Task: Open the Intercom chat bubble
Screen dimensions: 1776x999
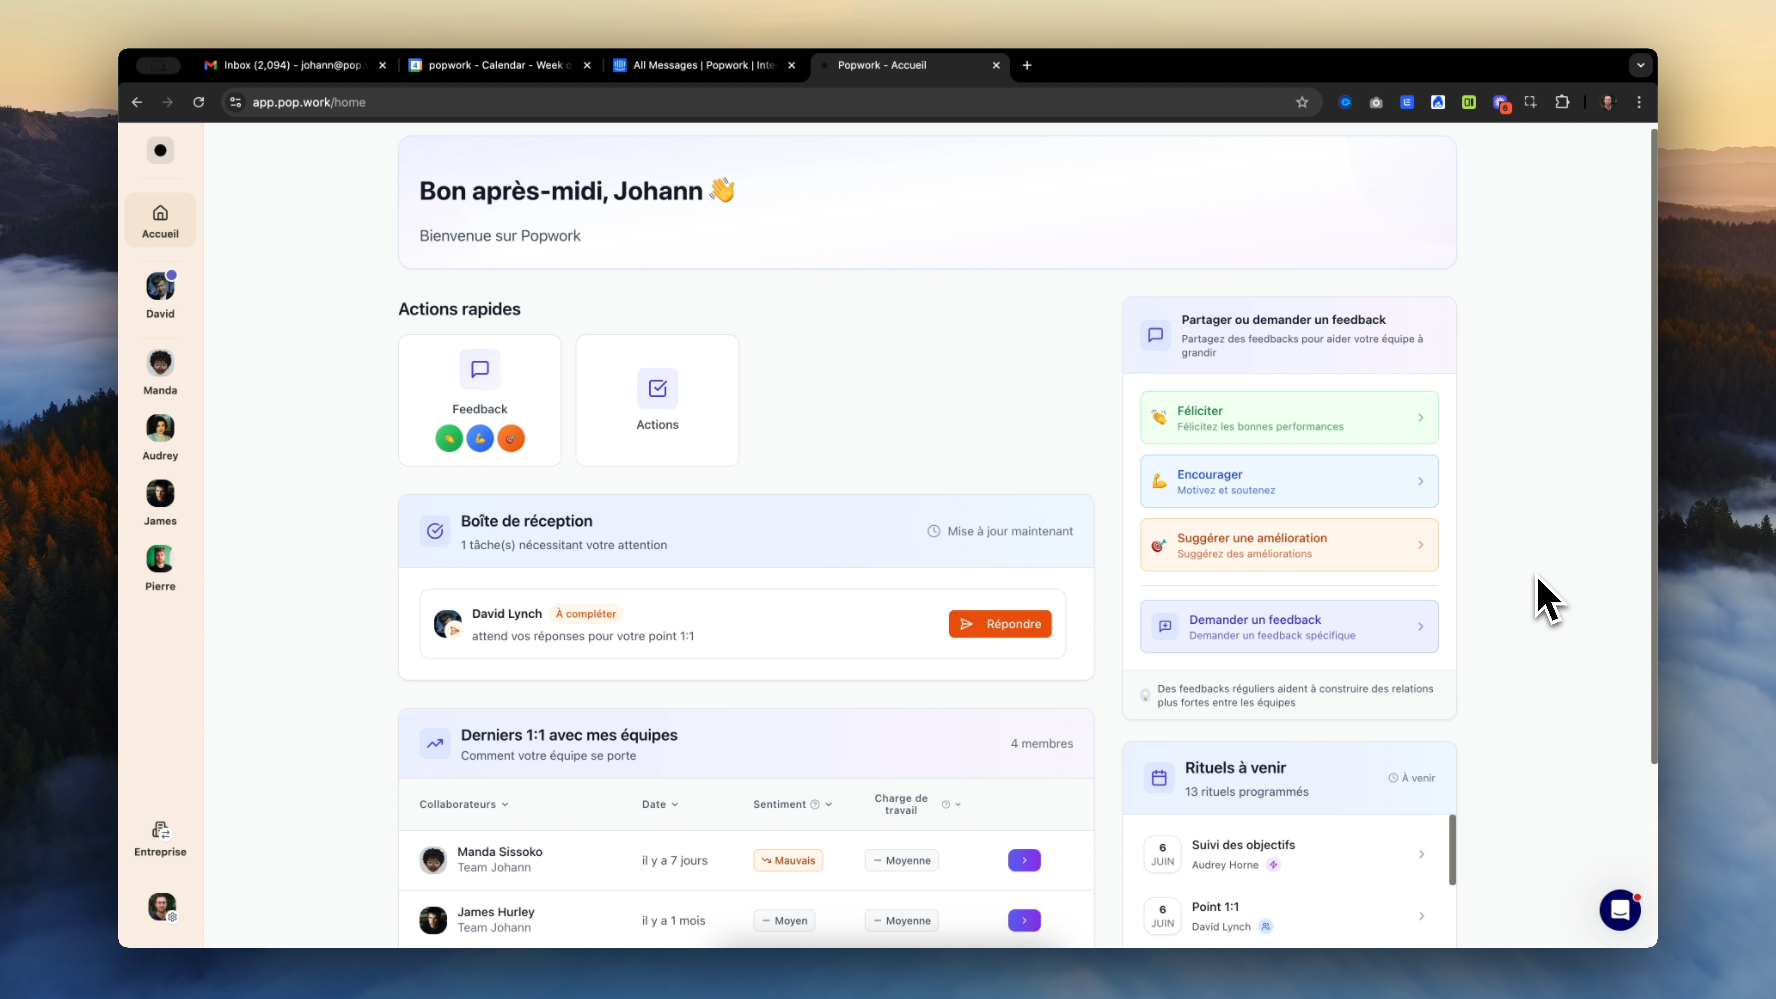Action: pyautogui.click(x=1620, y=910)
